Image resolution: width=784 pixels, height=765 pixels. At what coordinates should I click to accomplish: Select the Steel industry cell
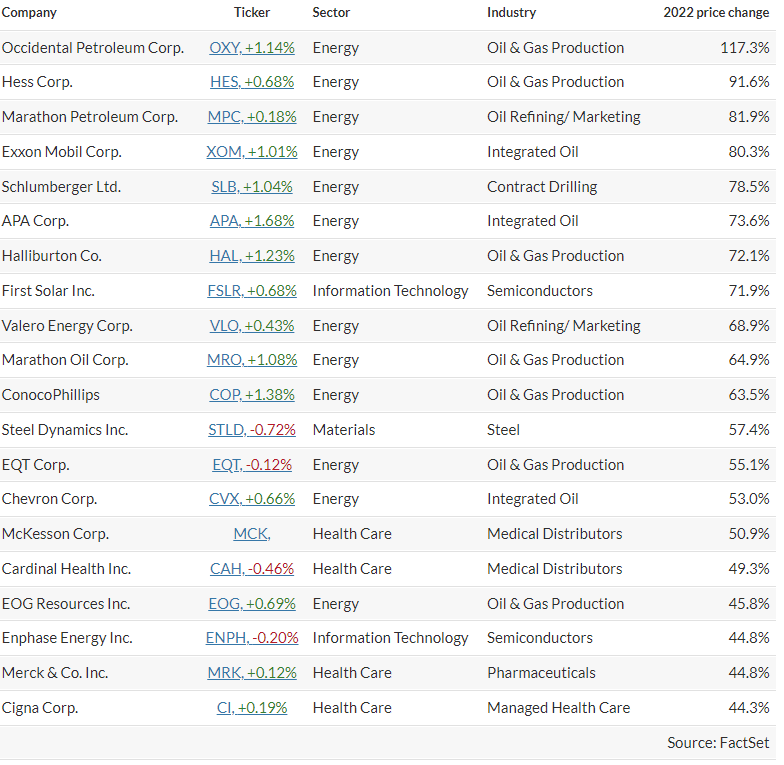coord(504,430)
